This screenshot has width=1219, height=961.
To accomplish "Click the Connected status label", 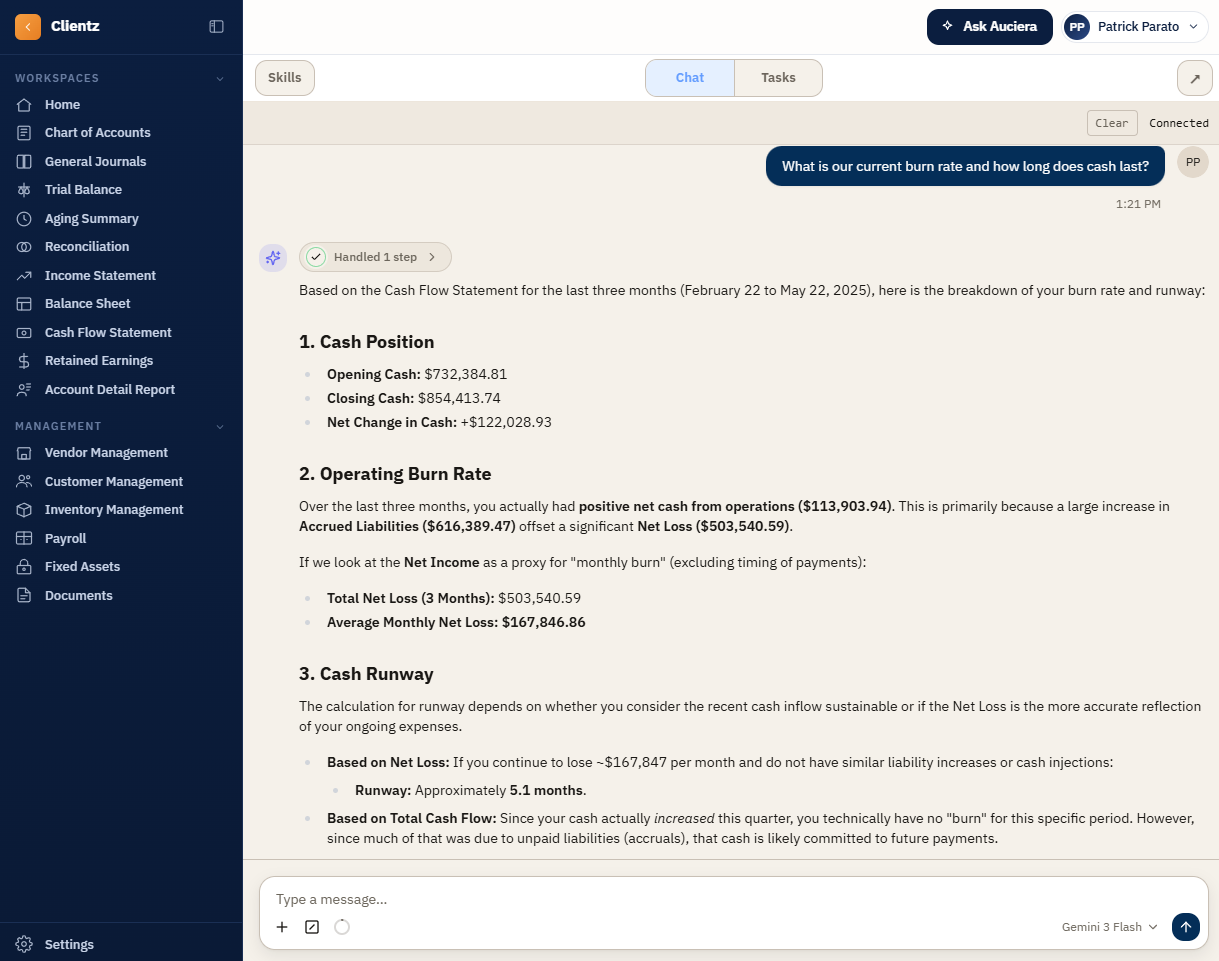I will pos(1179,123).
